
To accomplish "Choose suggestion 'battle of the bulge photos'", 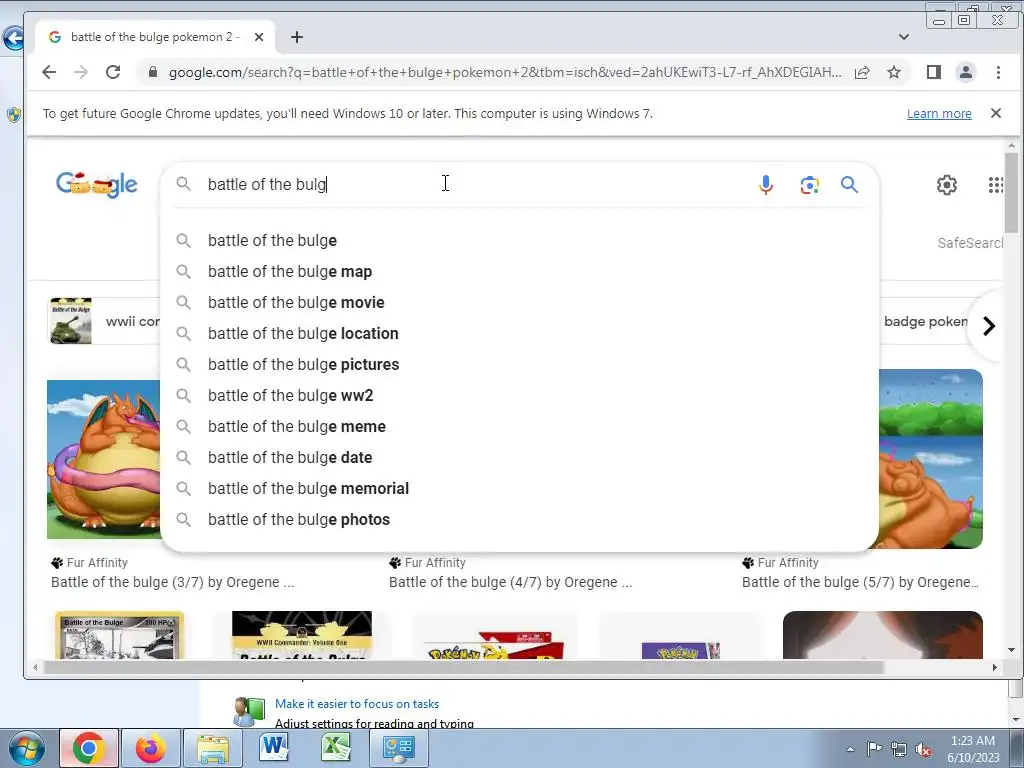I will click(519, 520).
